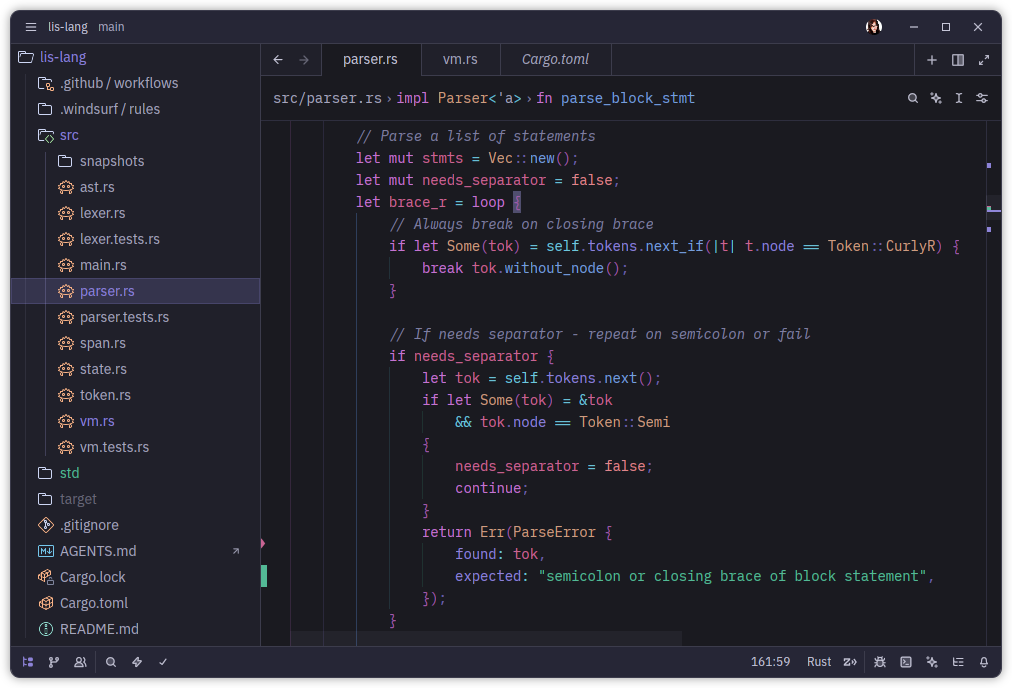This screenshot has width=1012, height=688.
Task: Open vm.tests.rs in the file tree
Action: click(136, 447)
